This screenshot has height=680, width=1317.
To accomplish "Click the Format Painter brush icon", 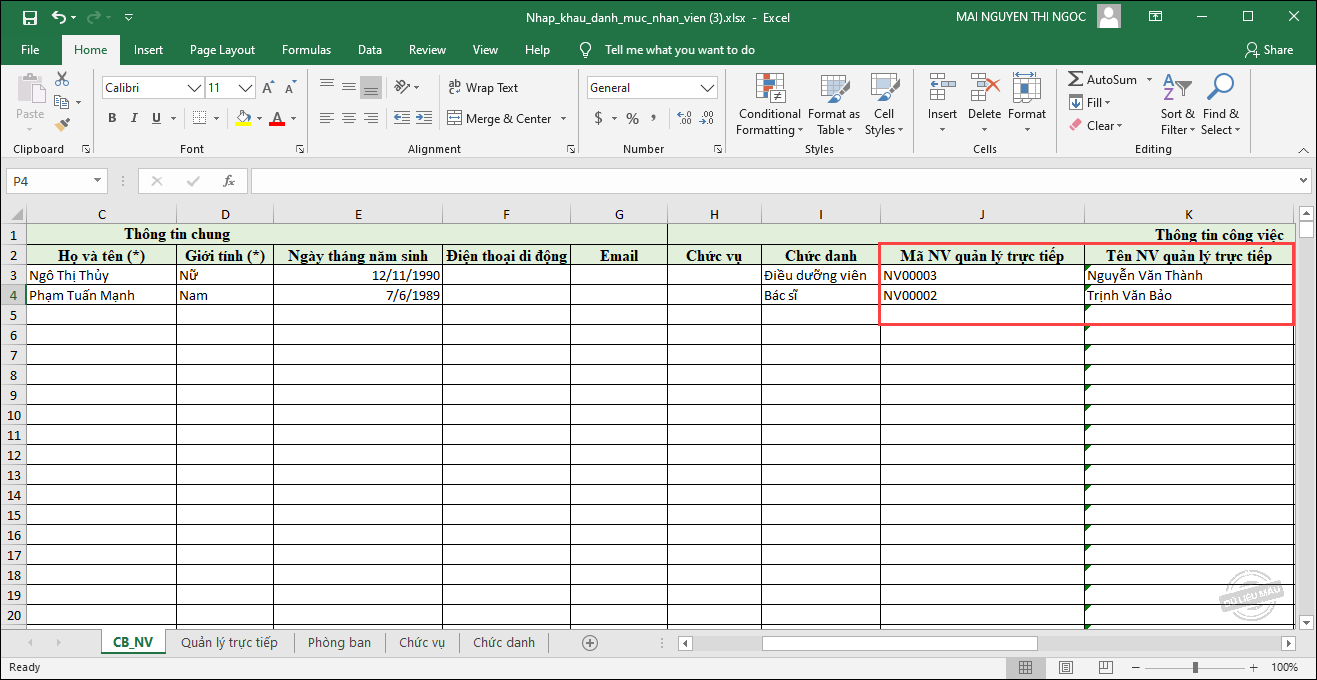I will click(x=62, y=125).
